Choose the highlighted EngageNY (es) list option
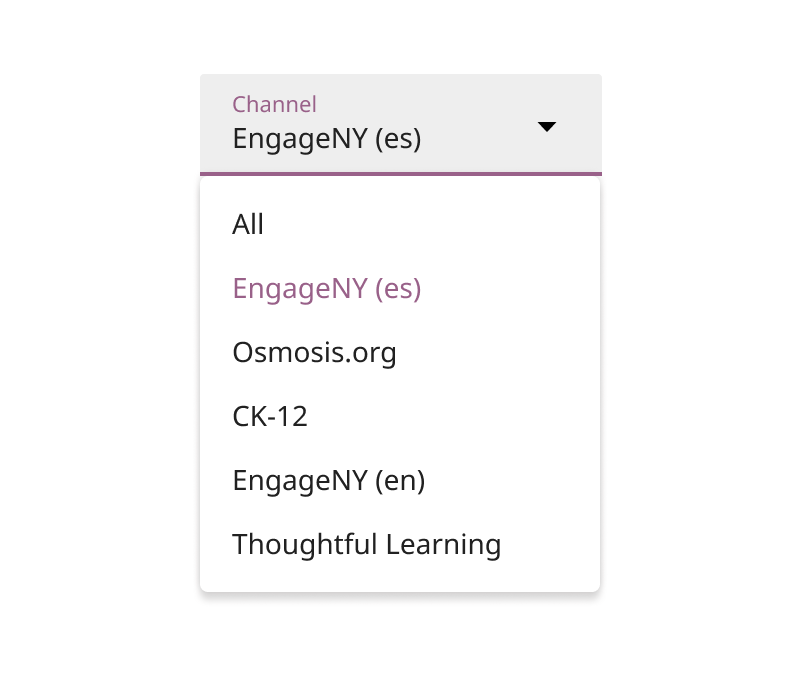The image size is (800, 674). 327,288
